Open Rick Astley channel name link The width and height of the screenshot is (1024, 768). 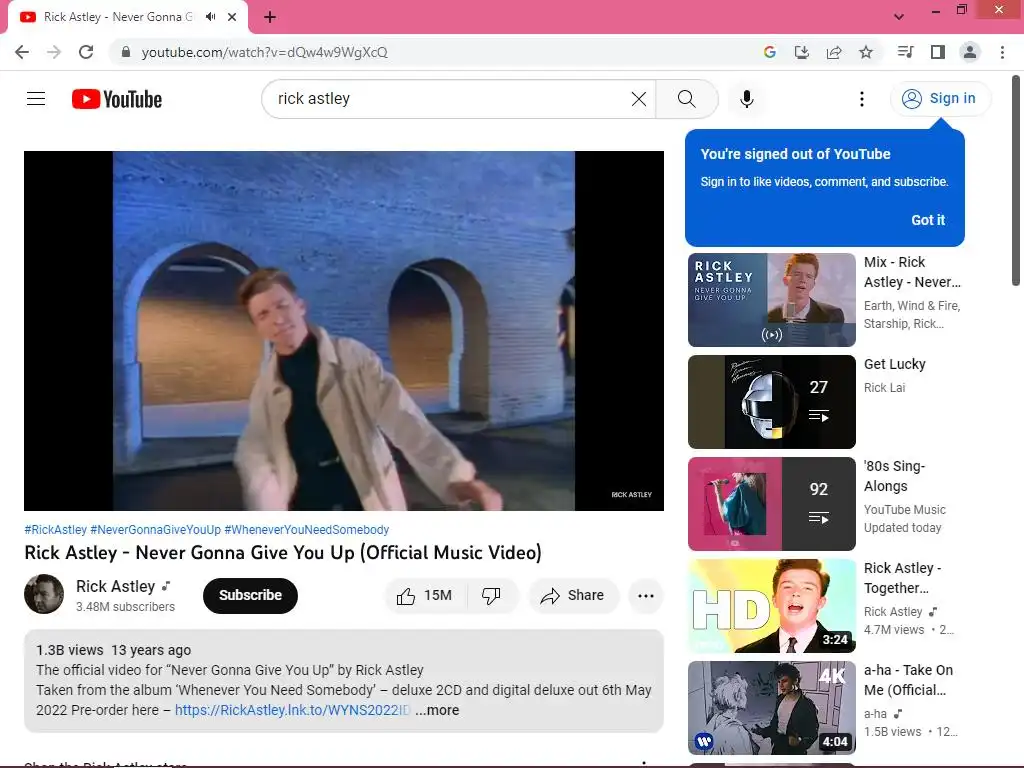coord(116,586)
